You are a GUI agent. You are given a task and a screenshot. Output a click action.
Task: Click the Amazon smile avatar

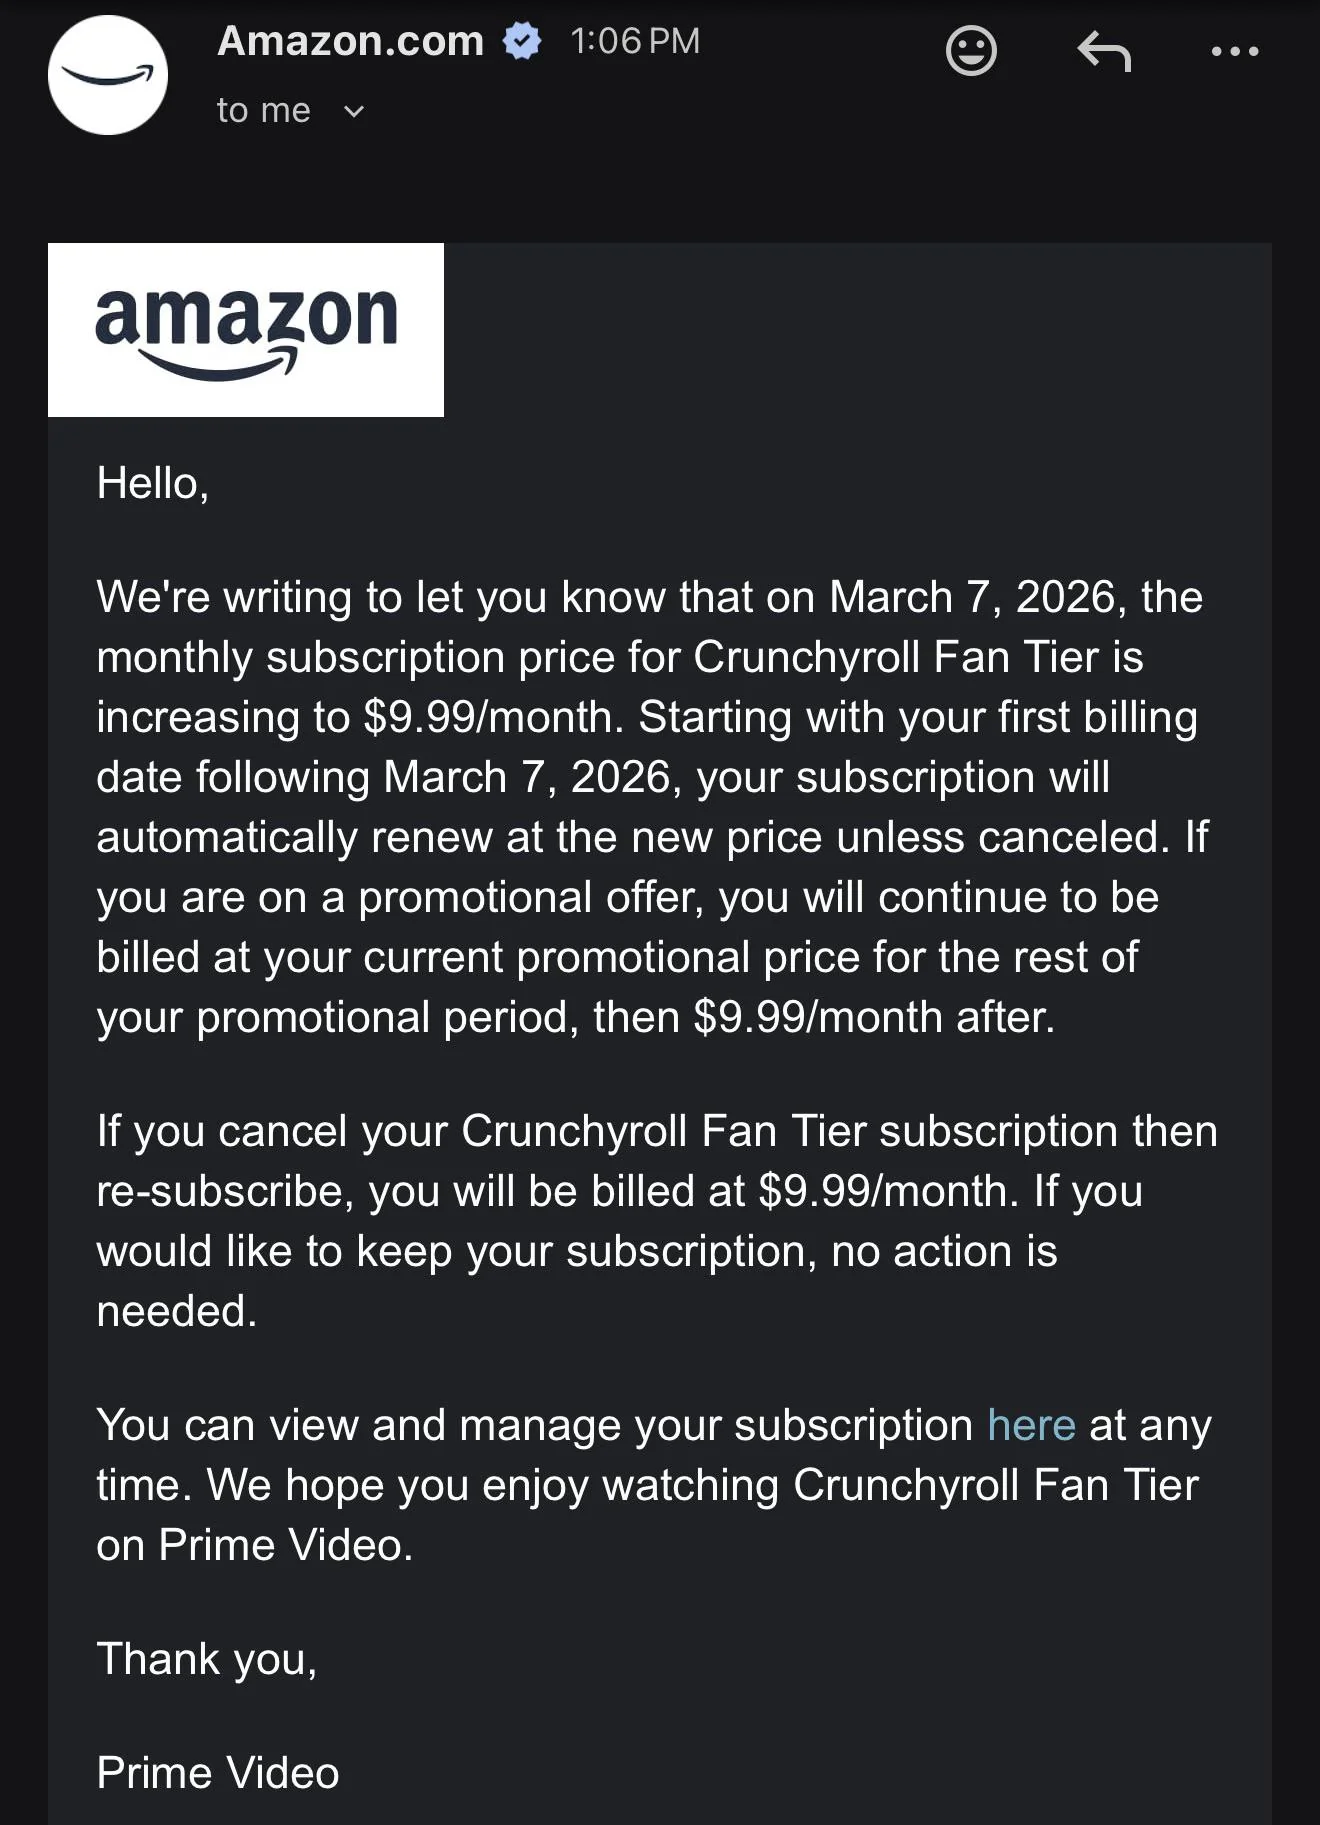[x=107, y=73]
